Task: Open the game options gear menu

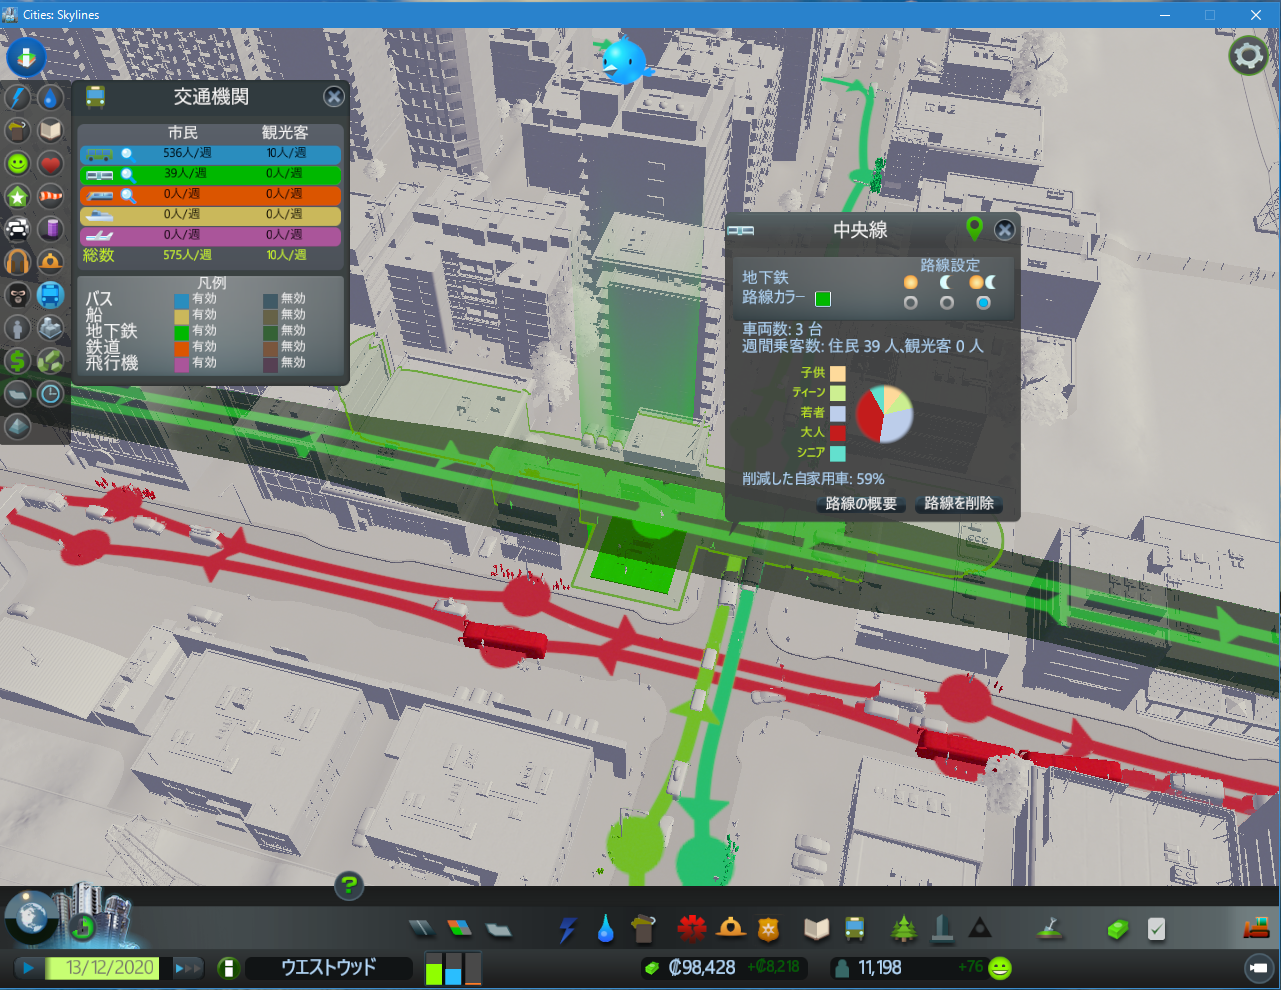Action: tap(1248, 55)
